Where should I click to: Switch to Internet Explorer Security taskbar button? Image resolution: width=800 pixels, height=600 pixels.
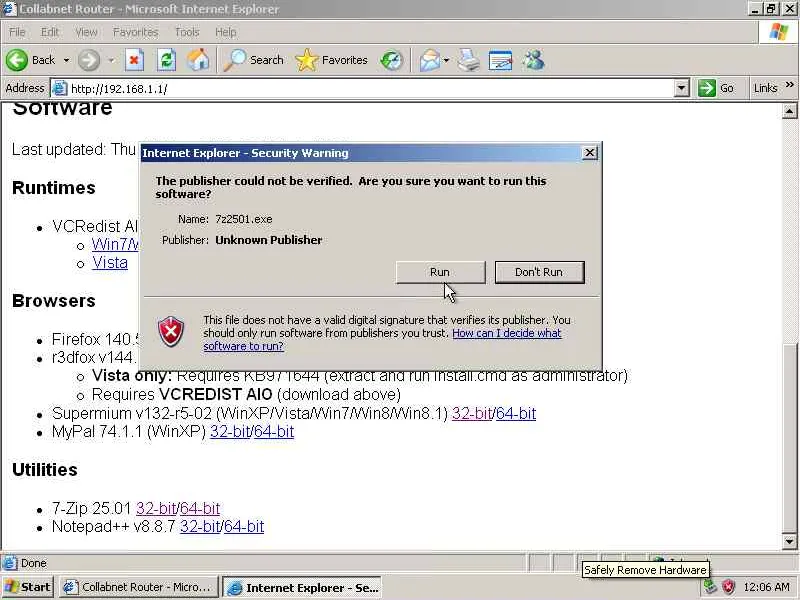pyautogui.click(x=304, y=587)
